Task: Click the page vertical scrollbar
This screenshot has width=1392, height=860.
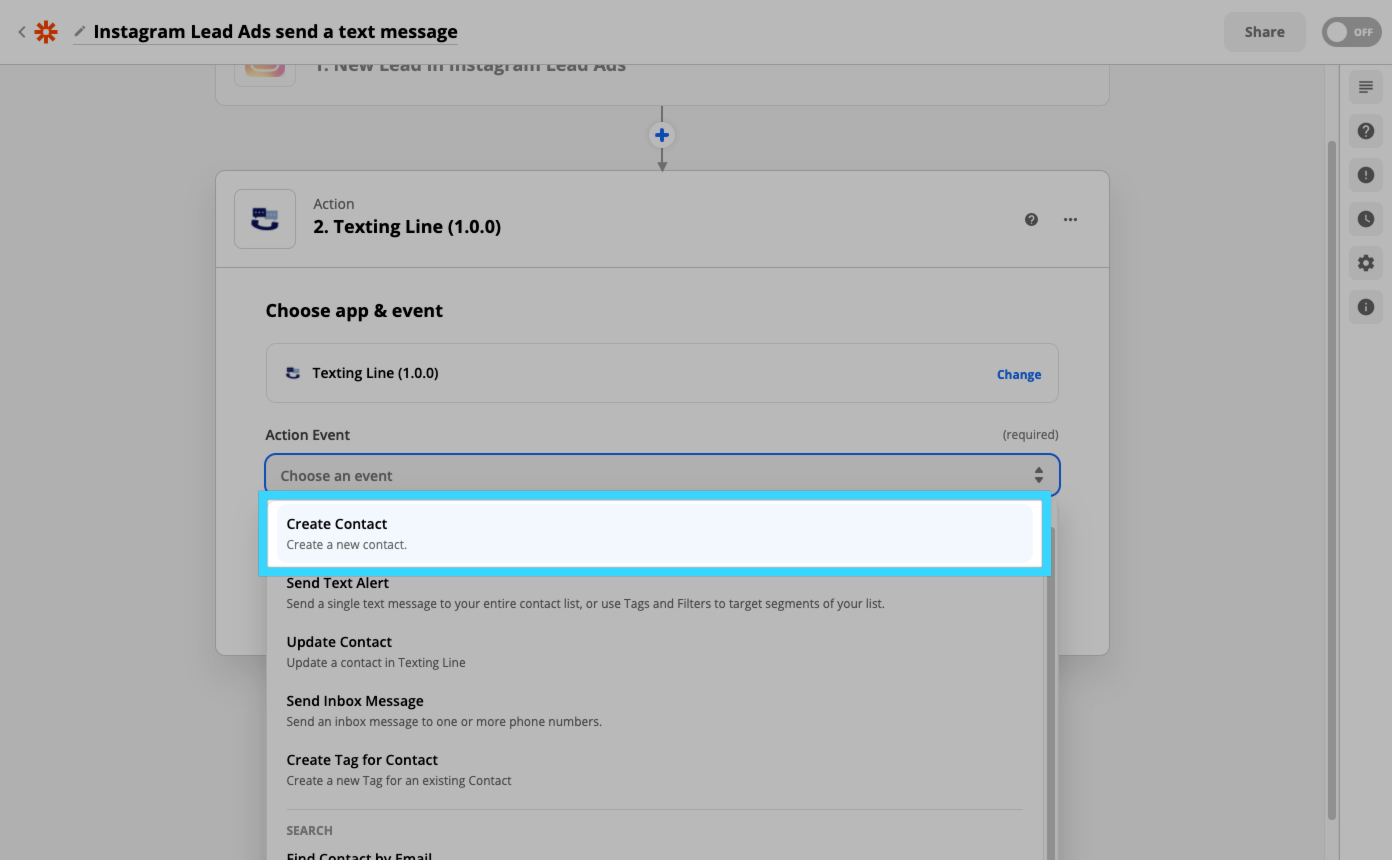Action: 1331,480
